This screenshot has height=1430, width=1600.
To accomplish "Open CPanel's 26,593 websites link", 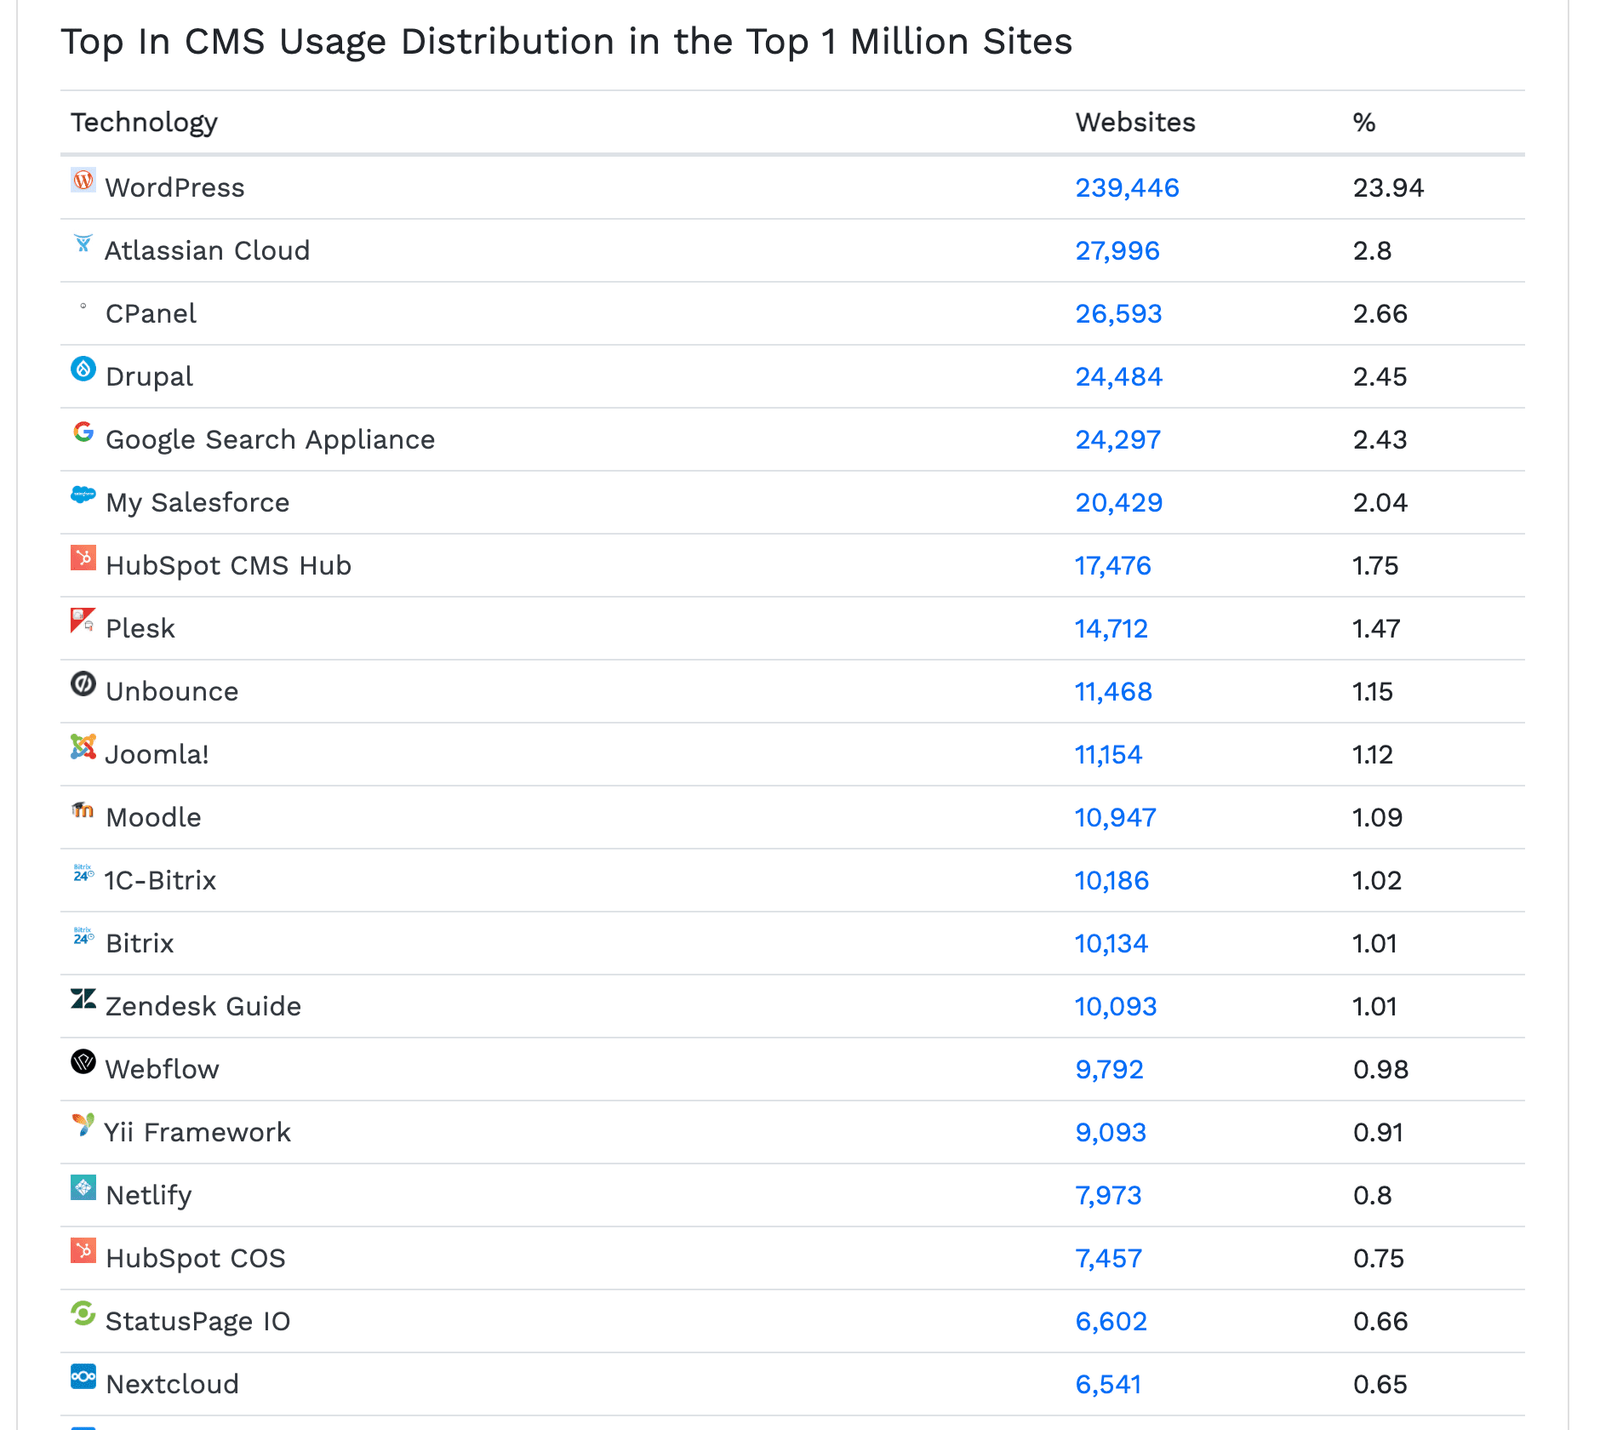I will pyautogui.click(x=1118, y=314).
